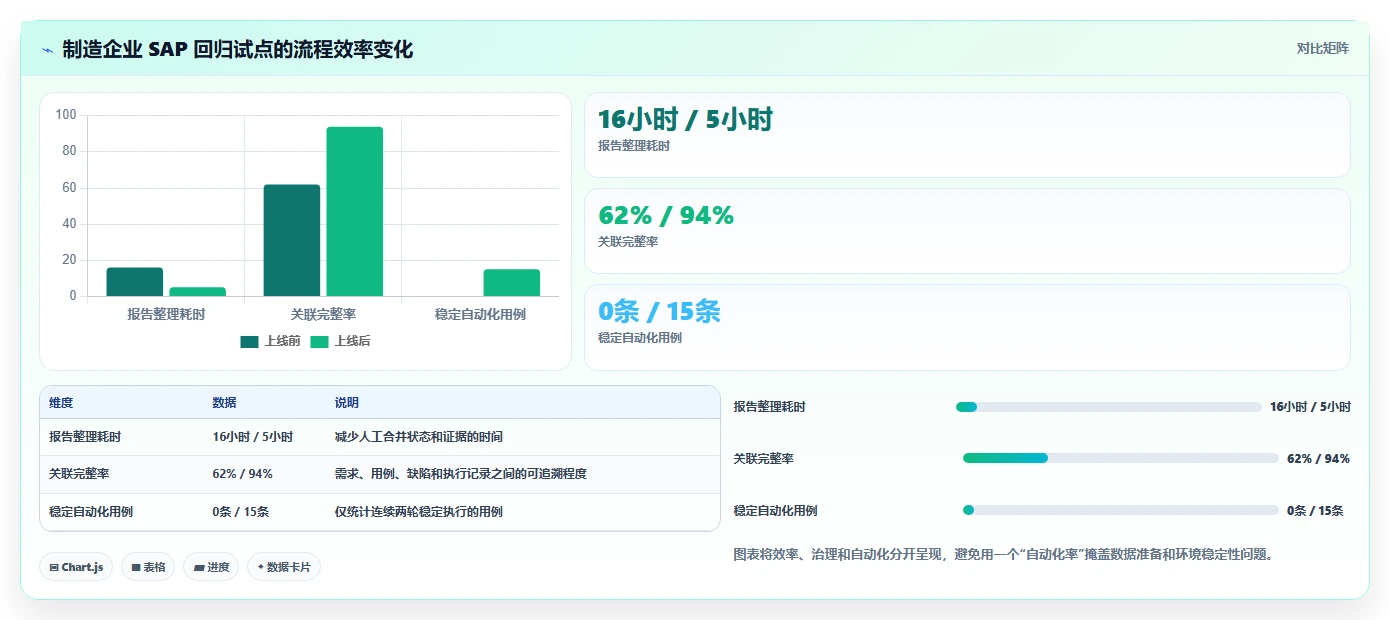Click table cell 16小时 / 5小时
This screenshot has height=620, width=1390.
tap(252, 437)
